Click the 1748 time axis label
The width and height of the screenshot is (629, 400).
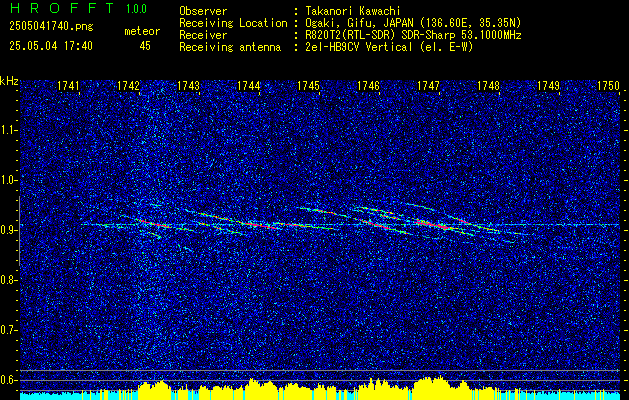coord(489,86)
